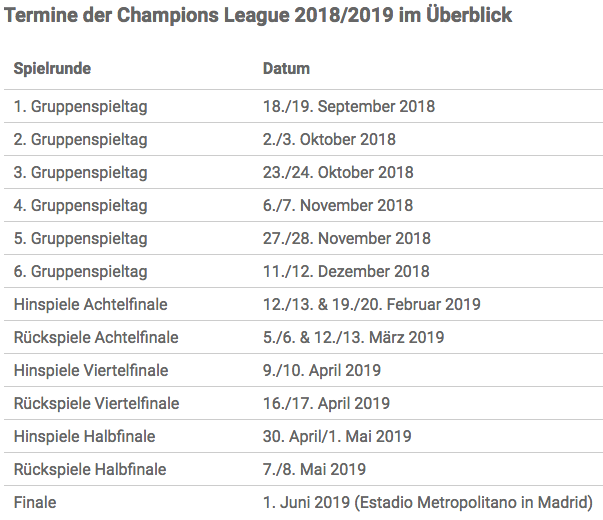Click the 11./12. Dezember 2018 date

(x=346, y=272)
